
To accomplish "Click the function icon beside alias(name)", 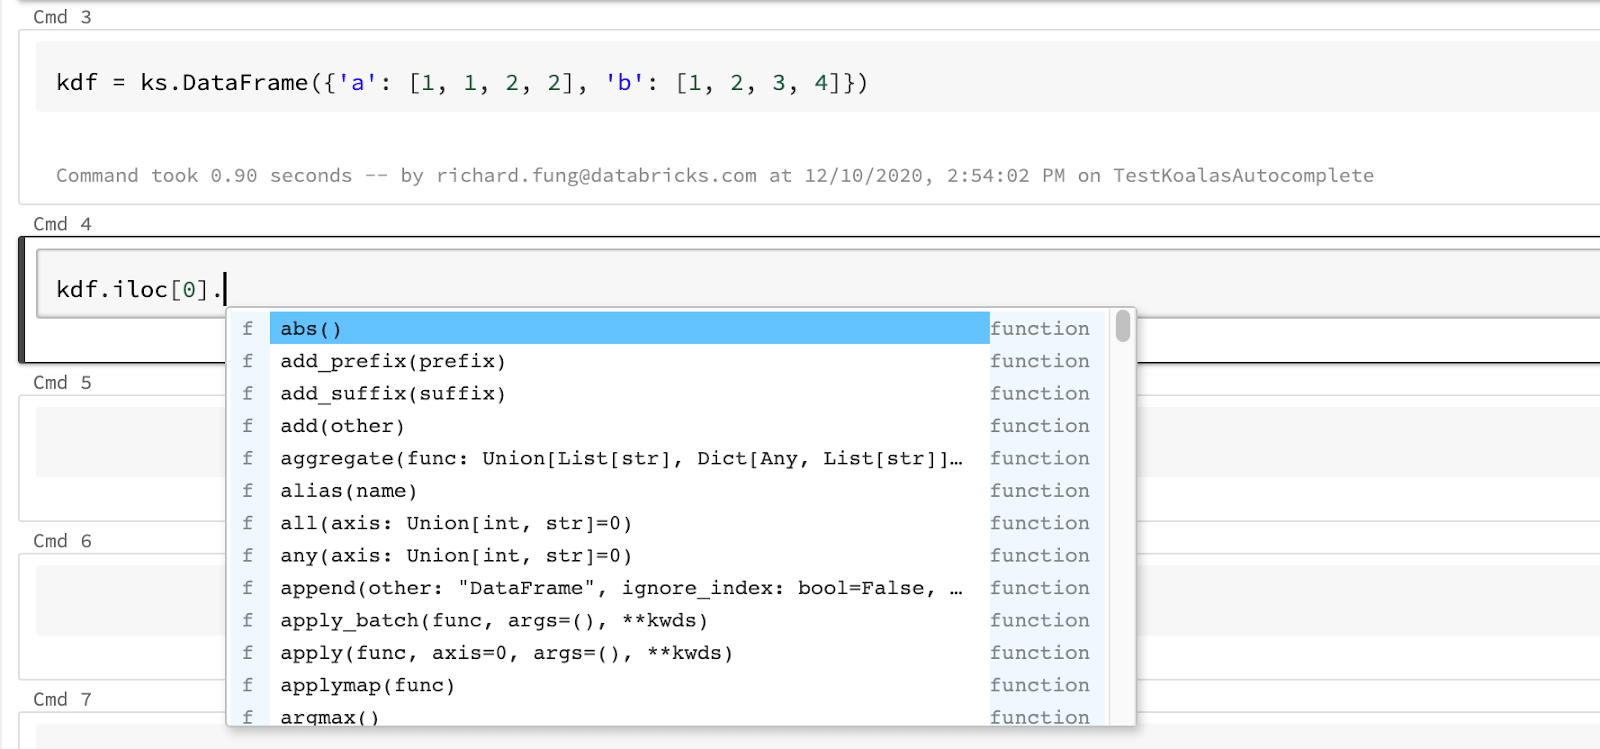I will coord(247,491).
